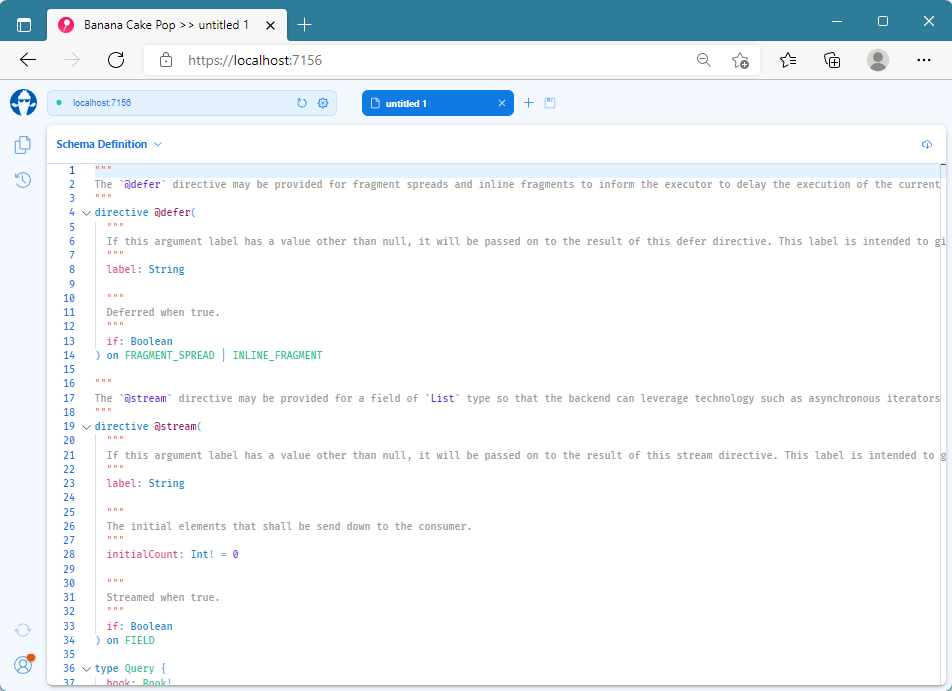952x691 pixels.
Task: Refresh the localhost:7156 schema connection
Action: pyautogui.click(x=301, y=102)
